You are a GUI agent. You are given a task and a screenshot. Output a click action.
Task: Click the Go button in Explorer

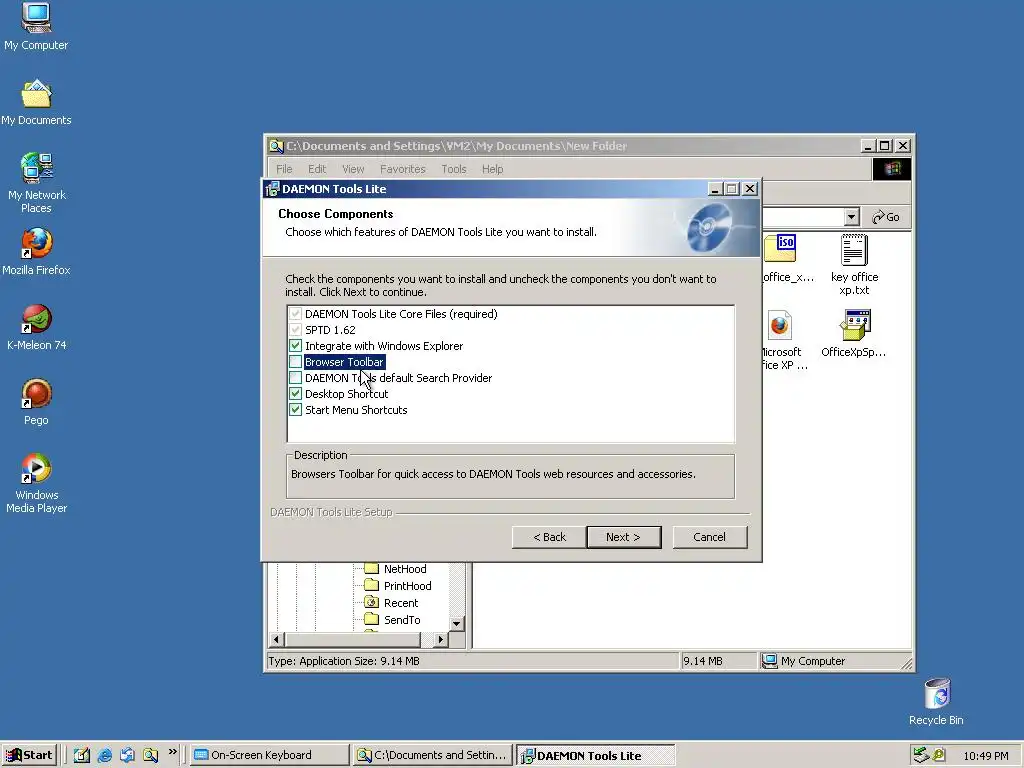[x=886, y=217]
